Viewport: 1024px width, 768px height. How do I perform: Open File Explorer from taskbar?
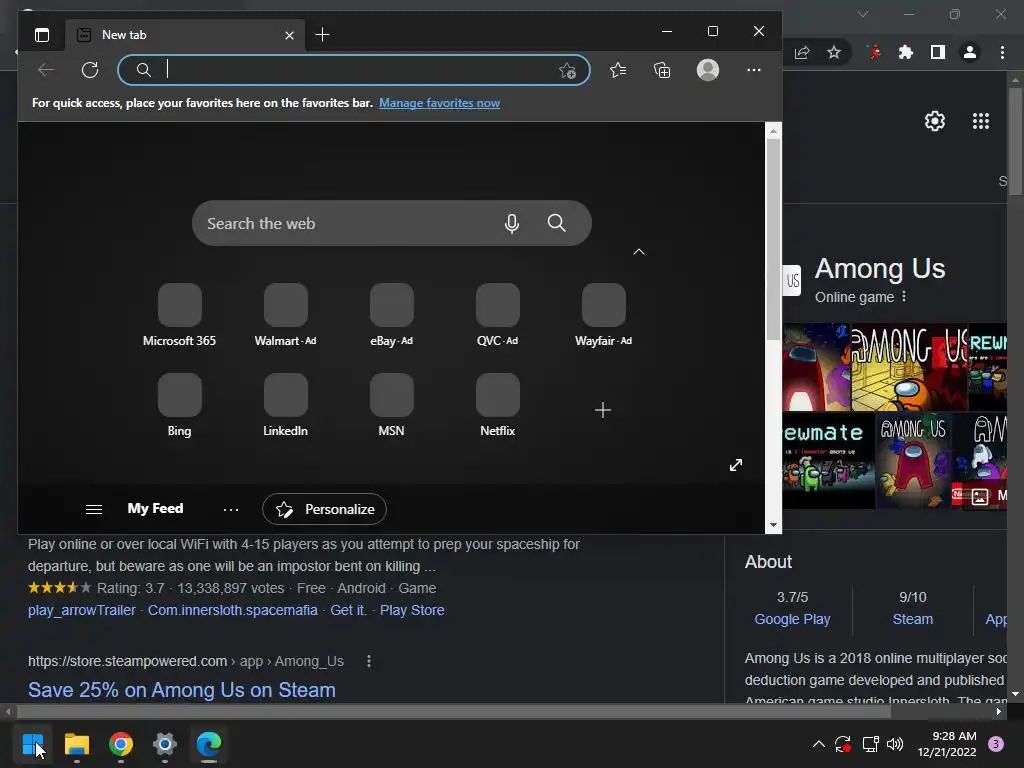pyautogui.click(x=76, y=744)
